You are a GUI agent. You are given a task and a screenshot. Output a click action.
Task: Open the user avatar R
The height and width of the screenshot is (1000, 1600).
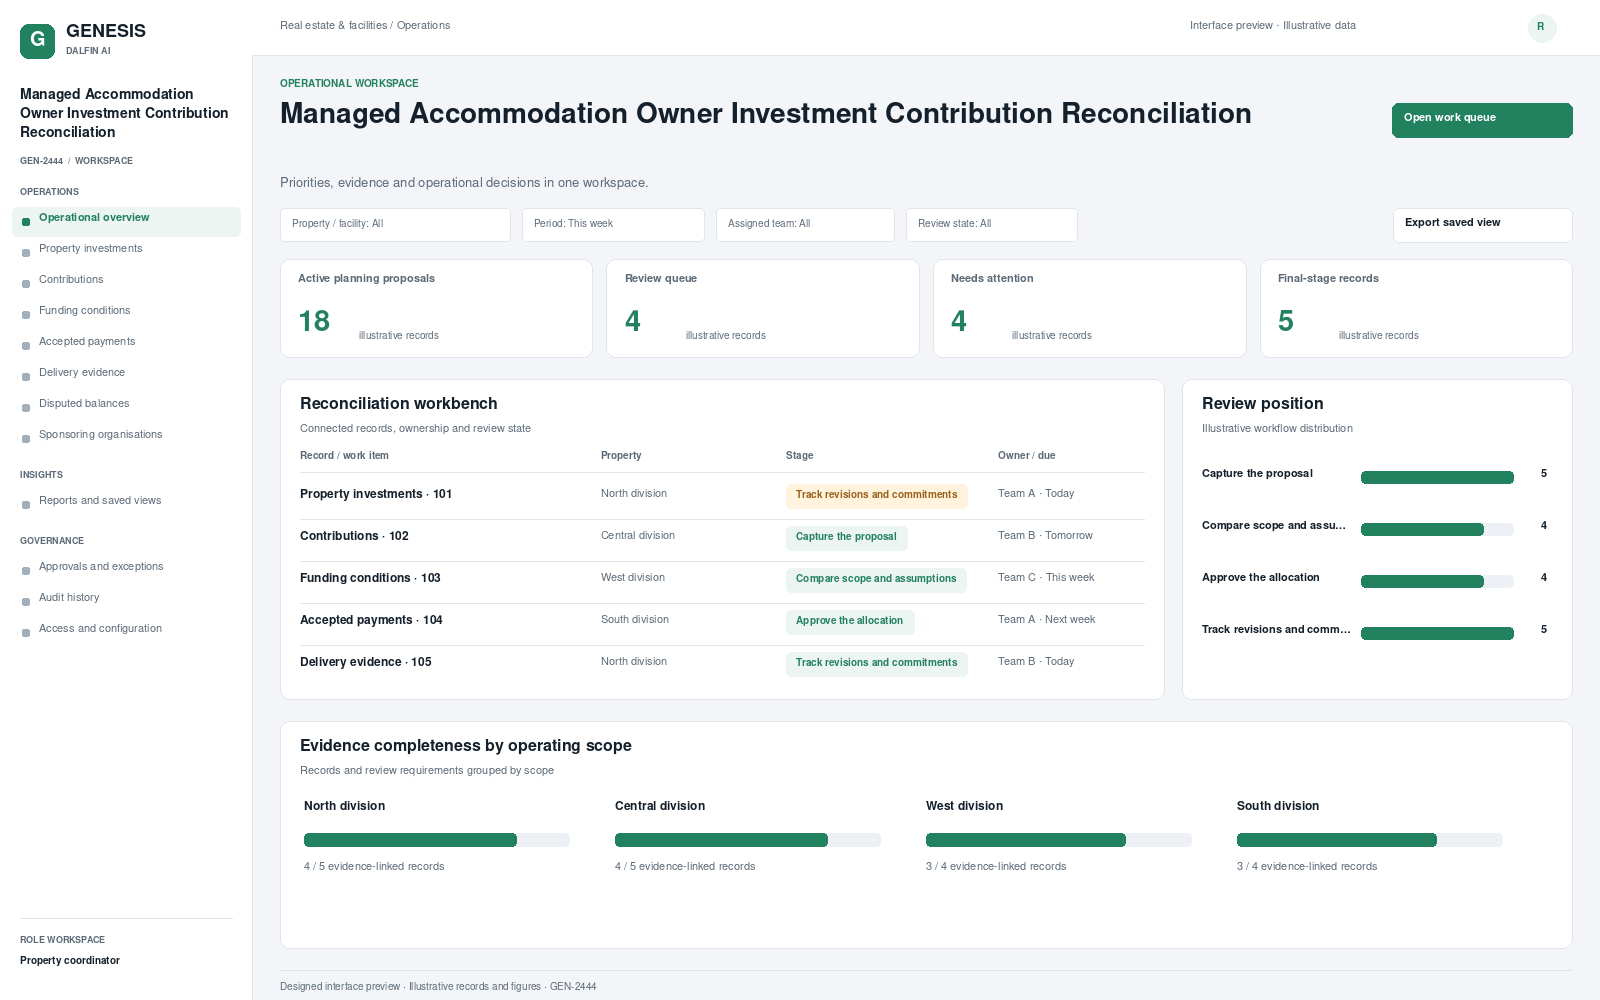[x=1542, y=28]
